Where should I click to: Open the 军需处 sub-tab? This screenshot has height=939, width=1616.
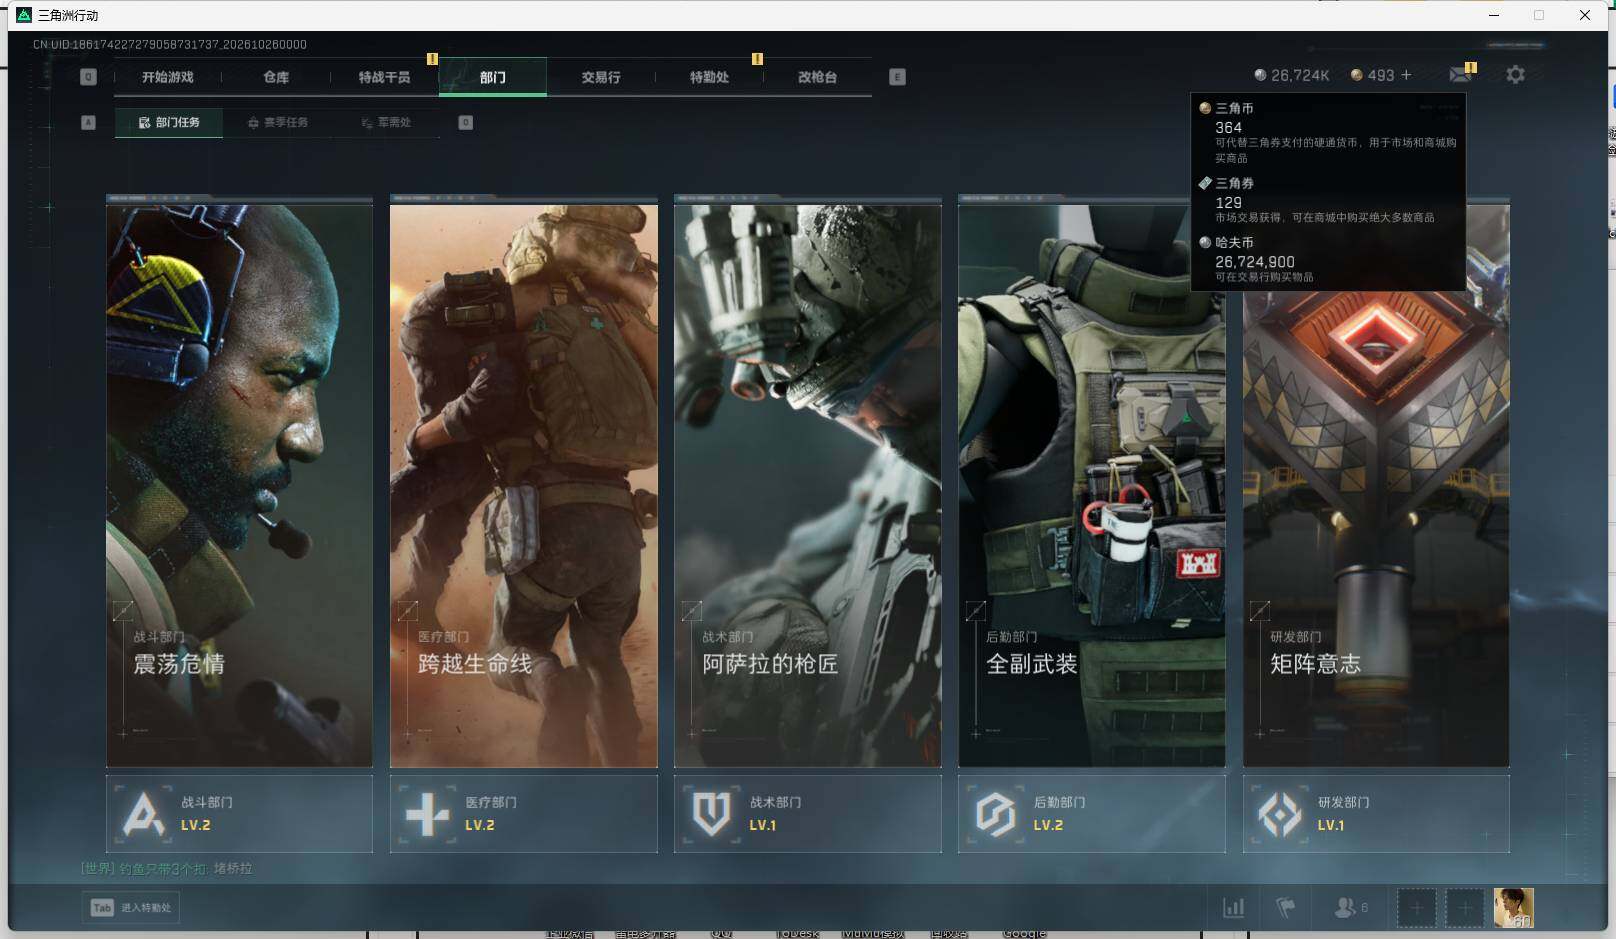pyautogui.click(x=386, y=122)
